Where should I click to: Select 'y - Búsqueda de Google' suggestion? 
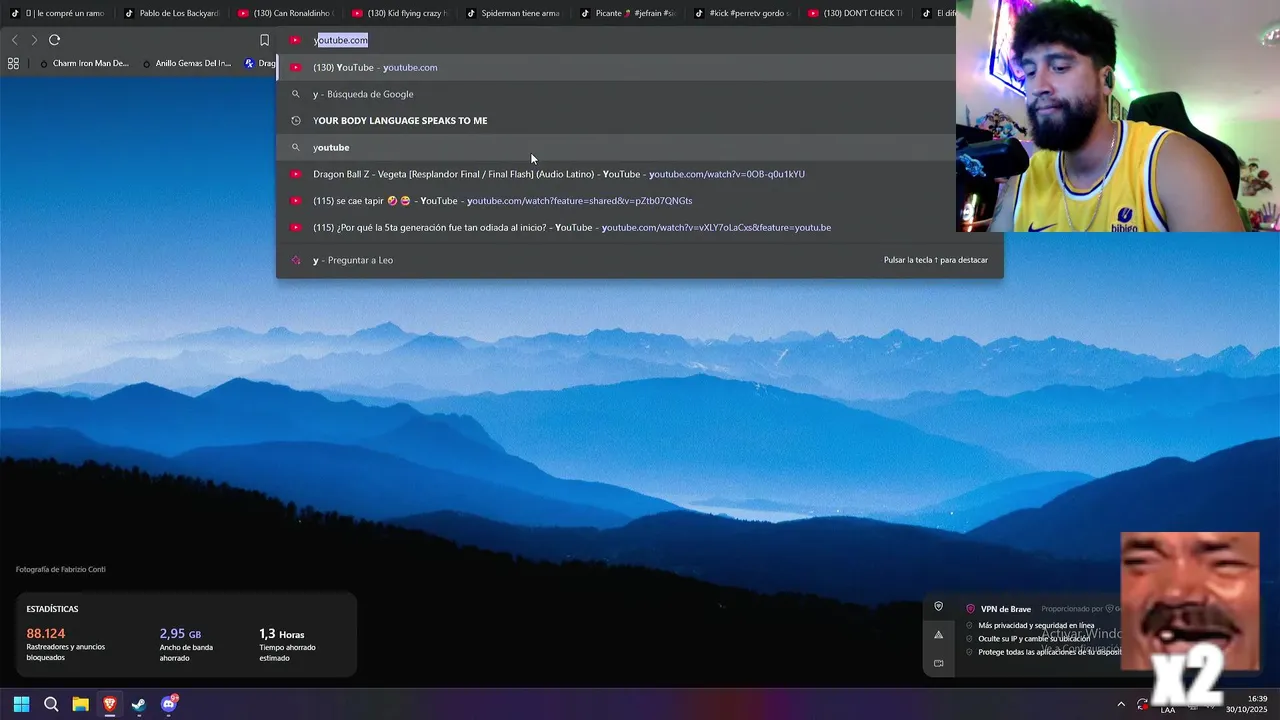pyautogui.click(x=640, y=94)
